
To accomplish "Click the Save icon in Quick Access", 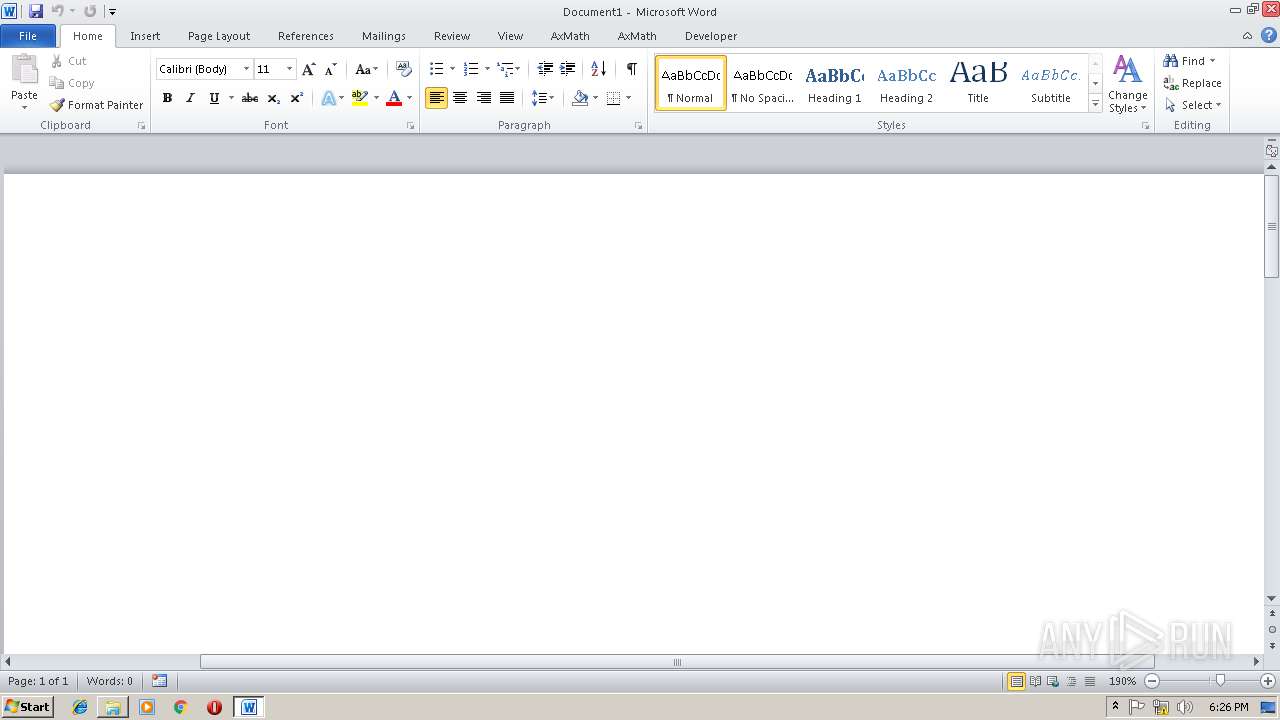I will [x=36, y=11].
